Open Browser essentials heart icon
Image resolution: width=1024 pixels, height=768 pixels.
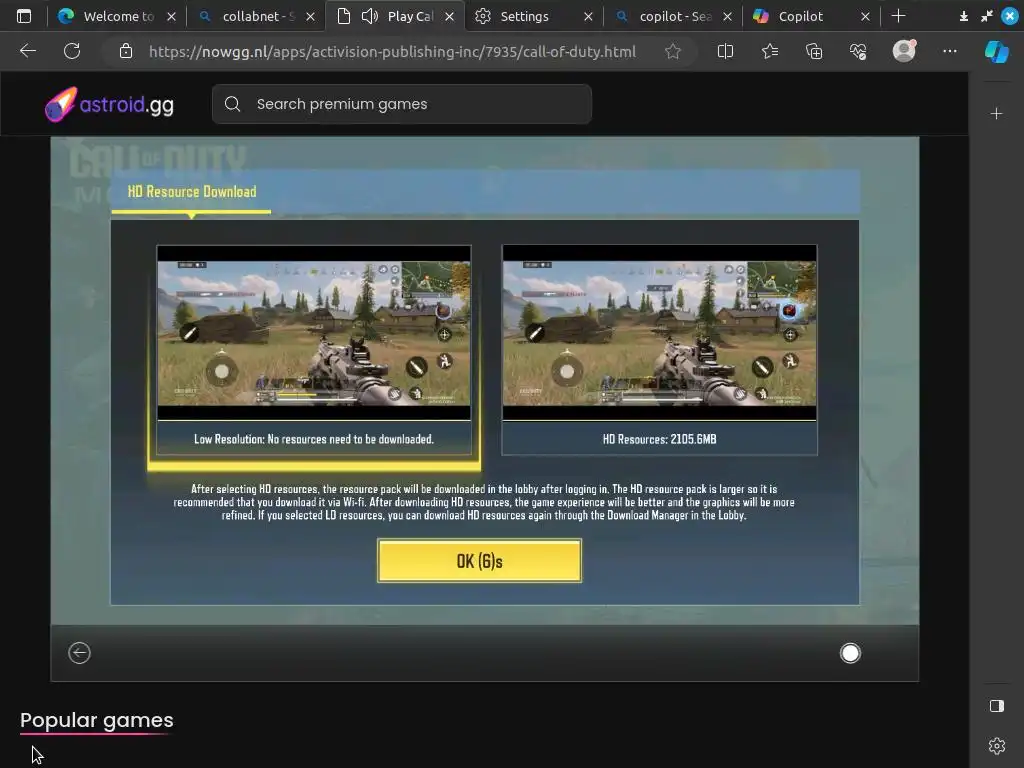(x=858, y=52)
